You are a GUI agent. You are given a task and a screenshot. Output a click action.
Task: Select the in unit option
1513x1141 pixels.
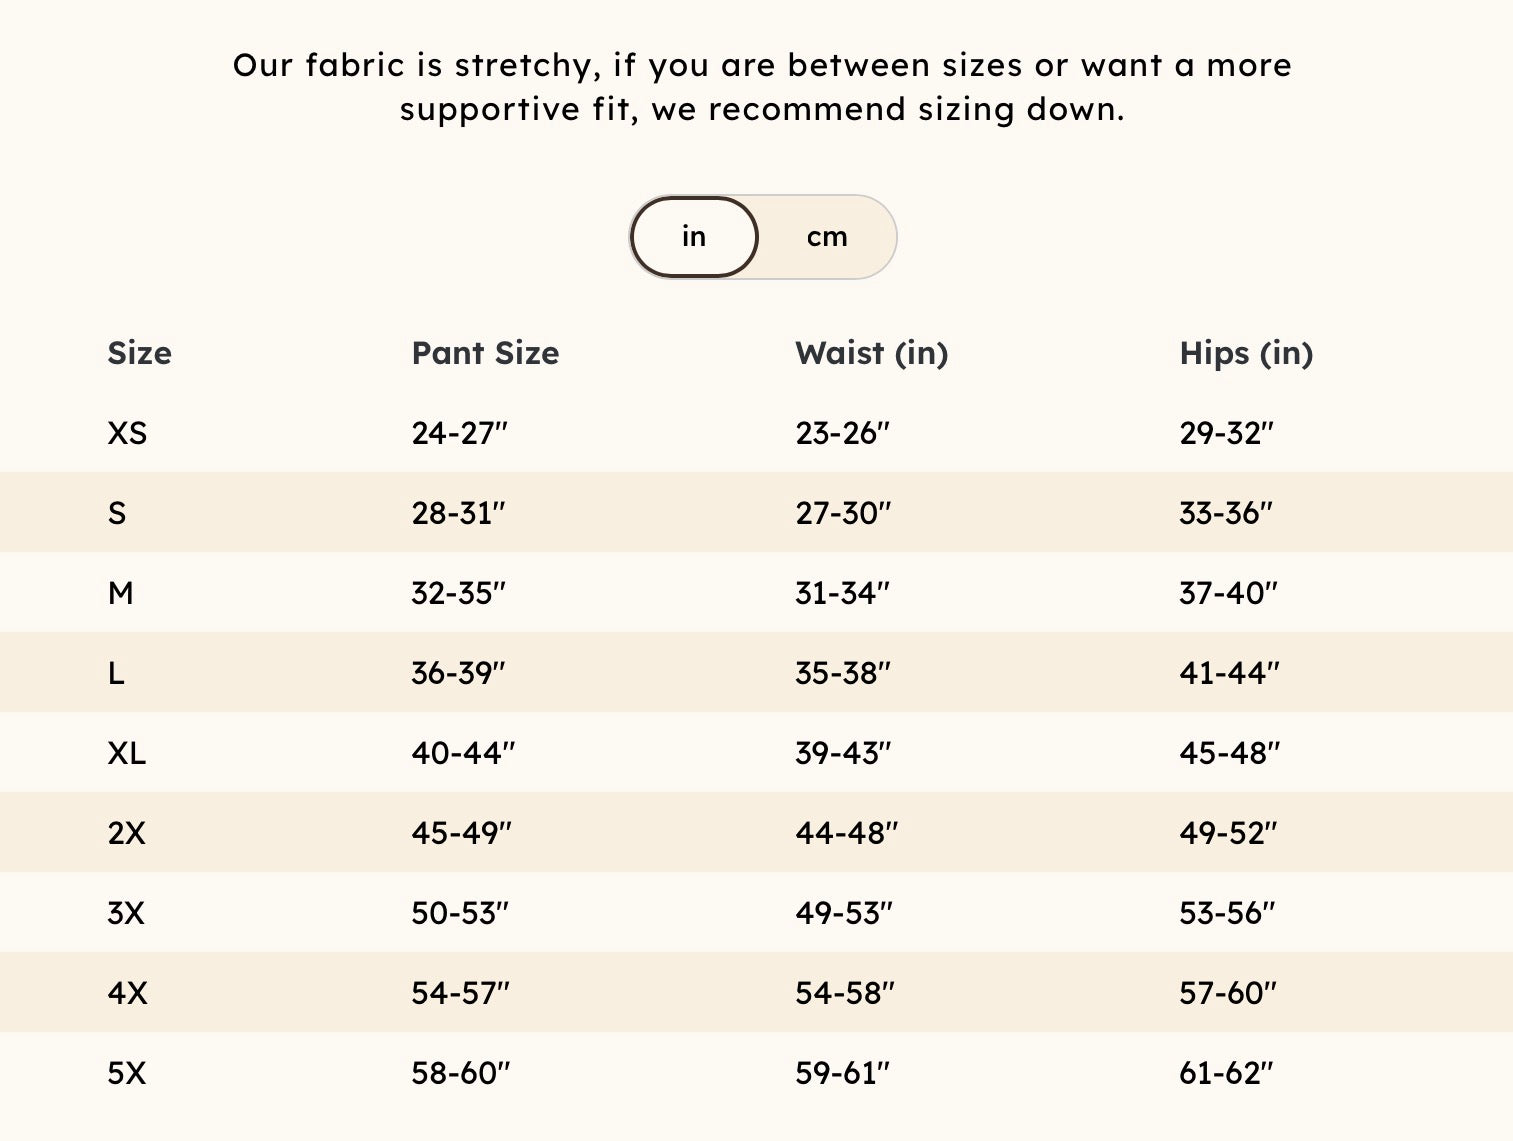pos(694,237)
